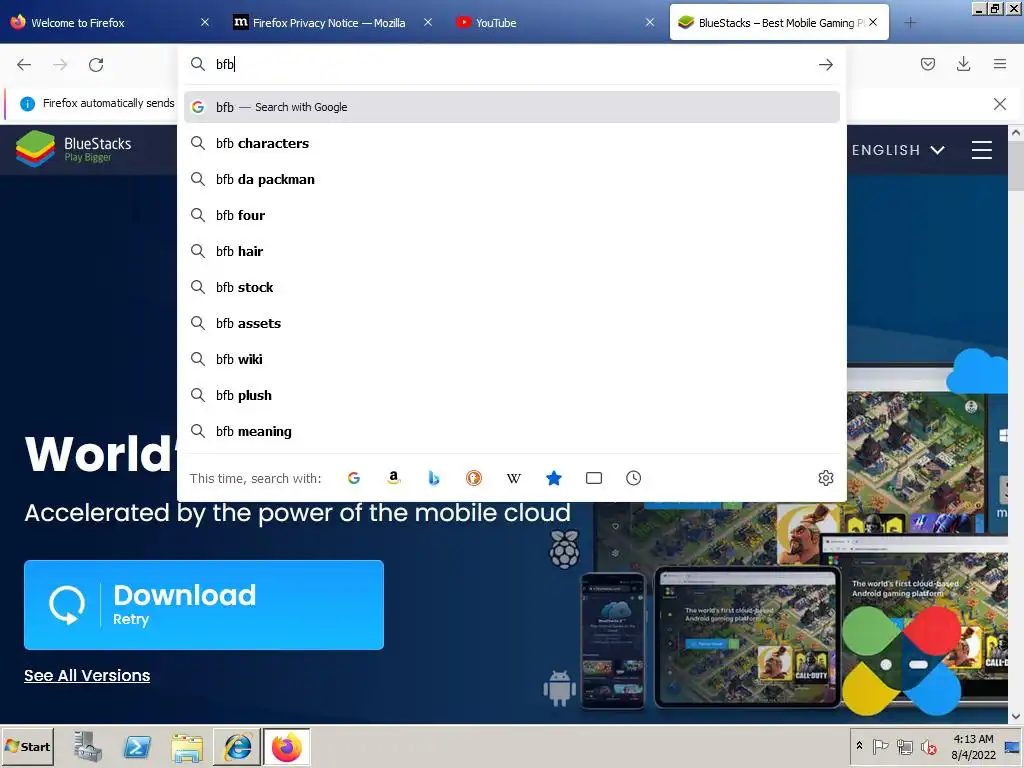Show hidden tray icons arrow
Viewport: 1024px width, 768px height.
(859, 746)
